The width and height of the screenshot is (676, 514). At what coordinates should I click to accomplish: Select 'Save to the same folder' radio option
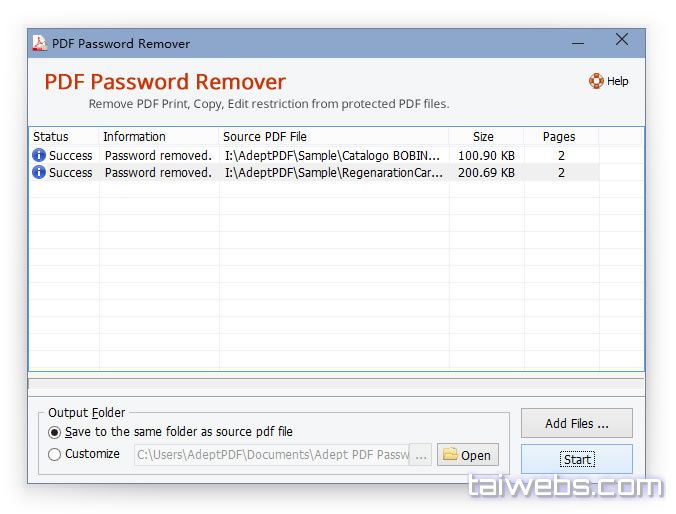point(54,432)
